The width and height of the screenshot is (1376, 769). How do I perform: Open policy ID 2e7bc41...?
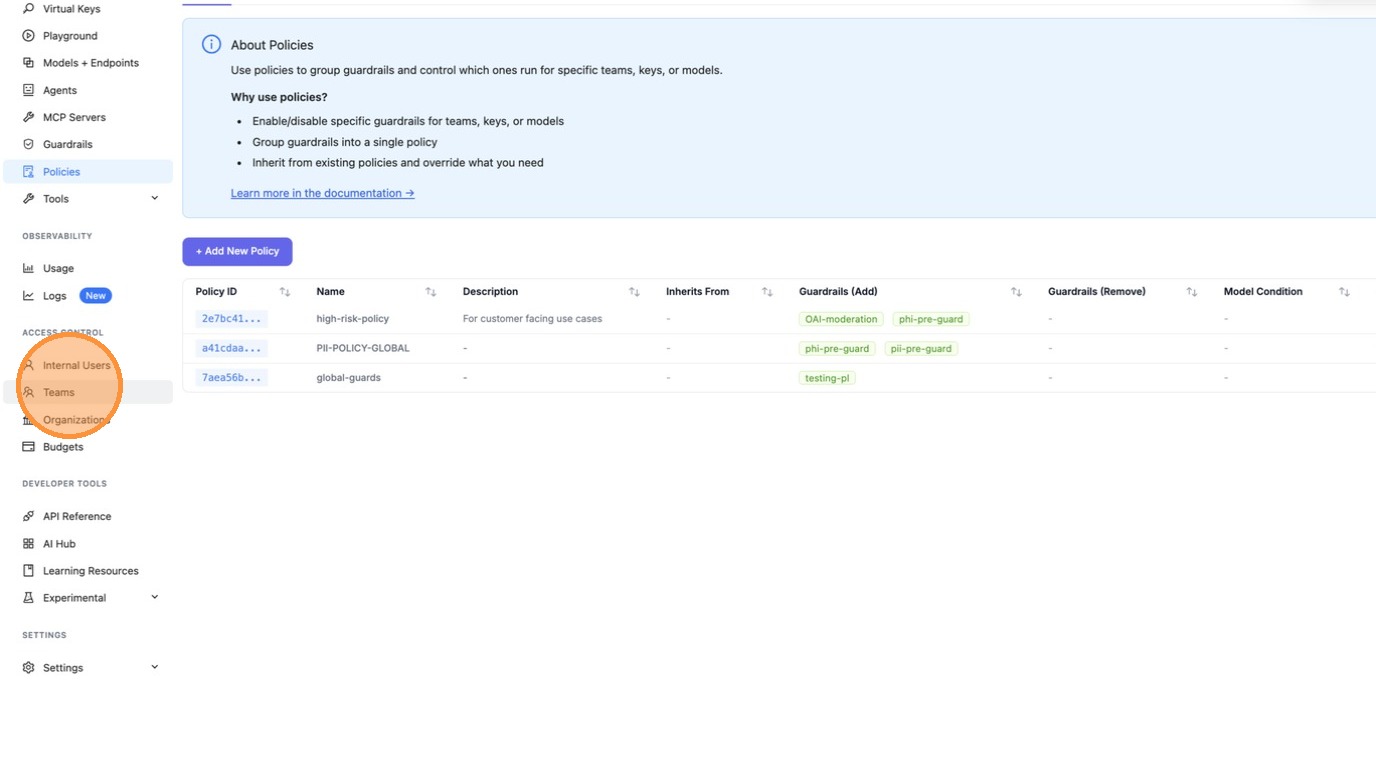click(x=231, y=319)
